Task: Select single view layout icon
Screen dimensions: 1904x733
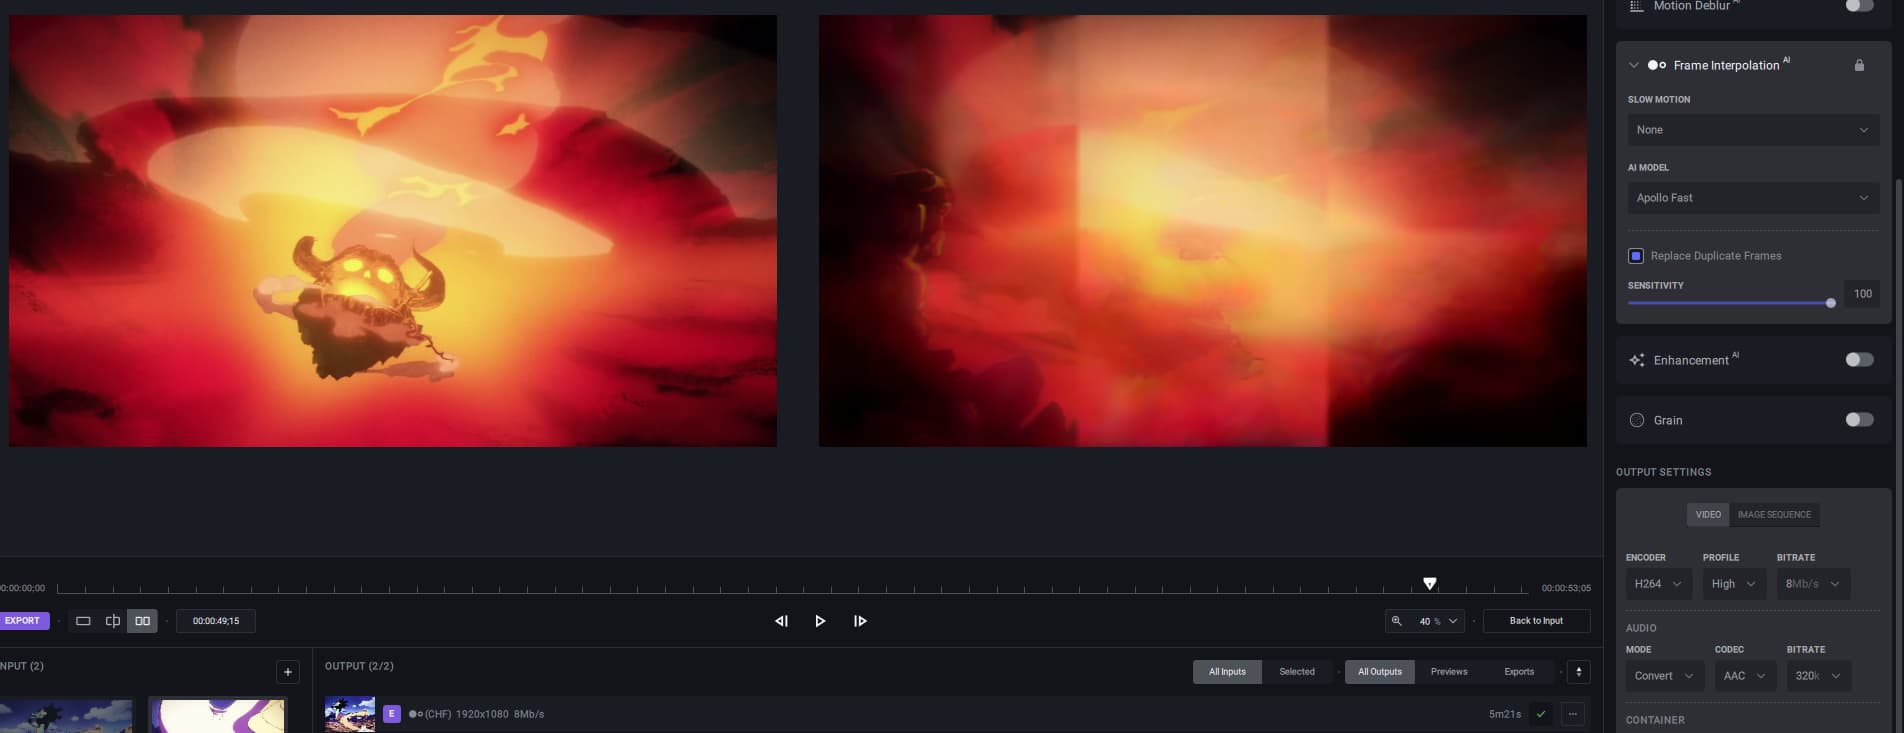Action: (83, 621)
